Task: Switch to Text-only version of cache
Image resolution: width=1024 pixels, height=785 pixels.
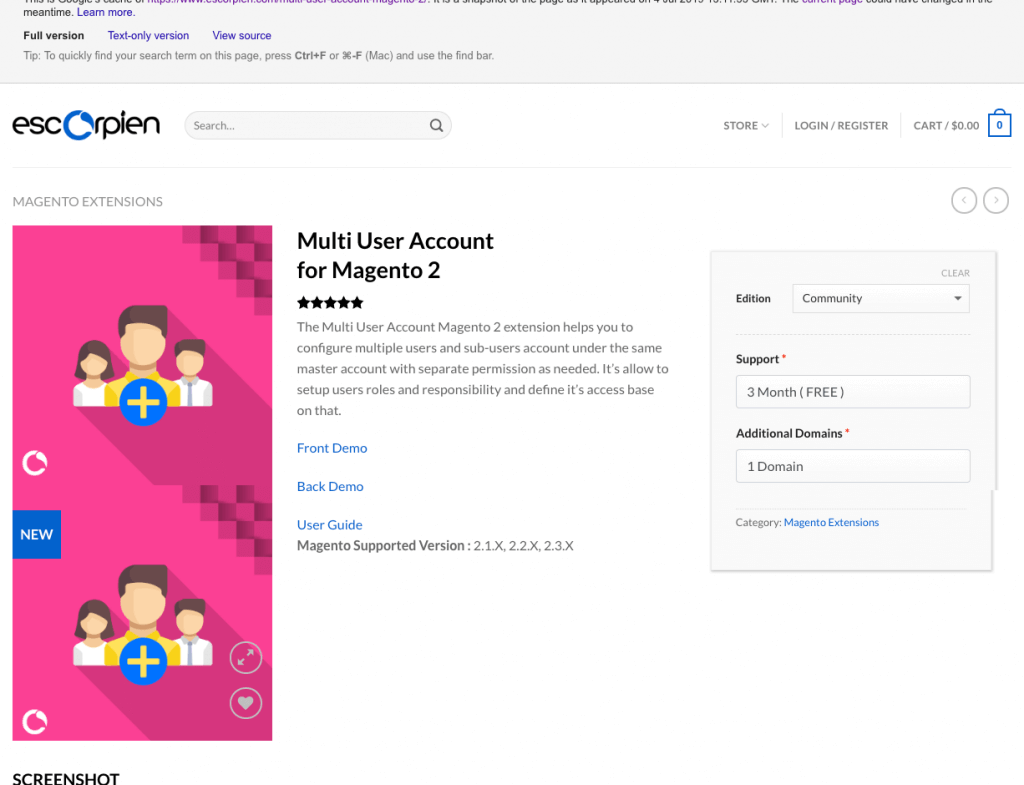Action: (148, 36)
